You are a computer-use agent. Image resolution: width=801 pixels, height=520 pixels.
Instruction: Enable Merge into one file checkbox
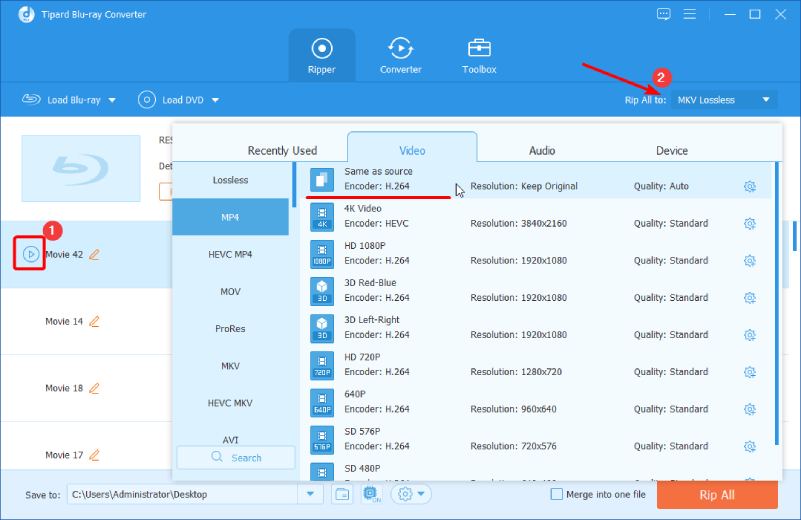[x=557, y=494]
